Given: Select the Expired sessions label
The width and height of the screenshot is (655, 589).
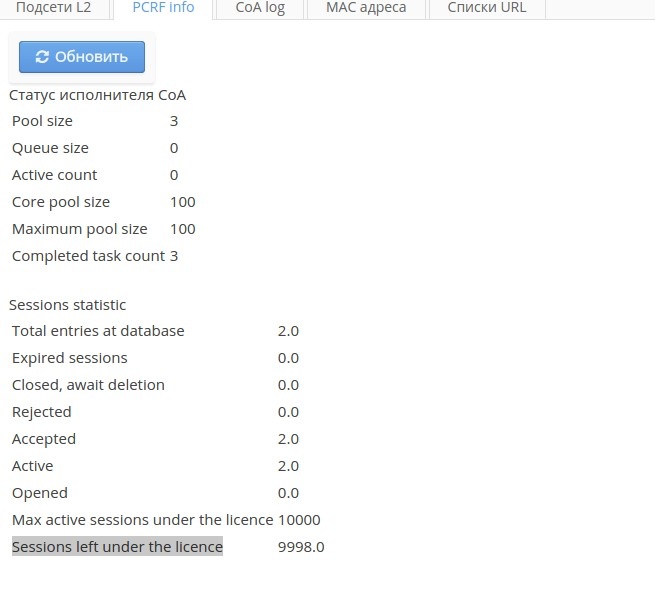Looking at the screenshot, I should (70, 358).
